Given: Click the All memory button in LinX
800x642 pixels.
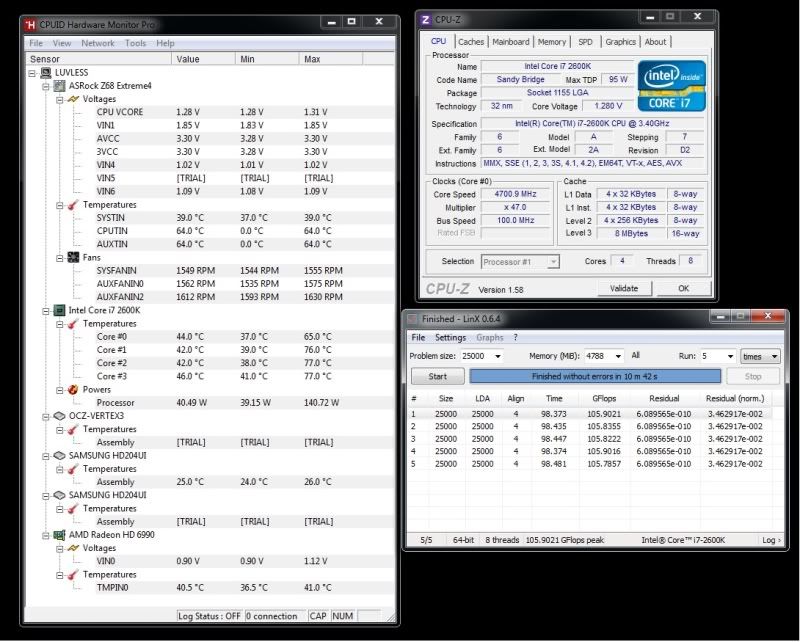Looking at the screenshot, I should click(x=635, y=355).
